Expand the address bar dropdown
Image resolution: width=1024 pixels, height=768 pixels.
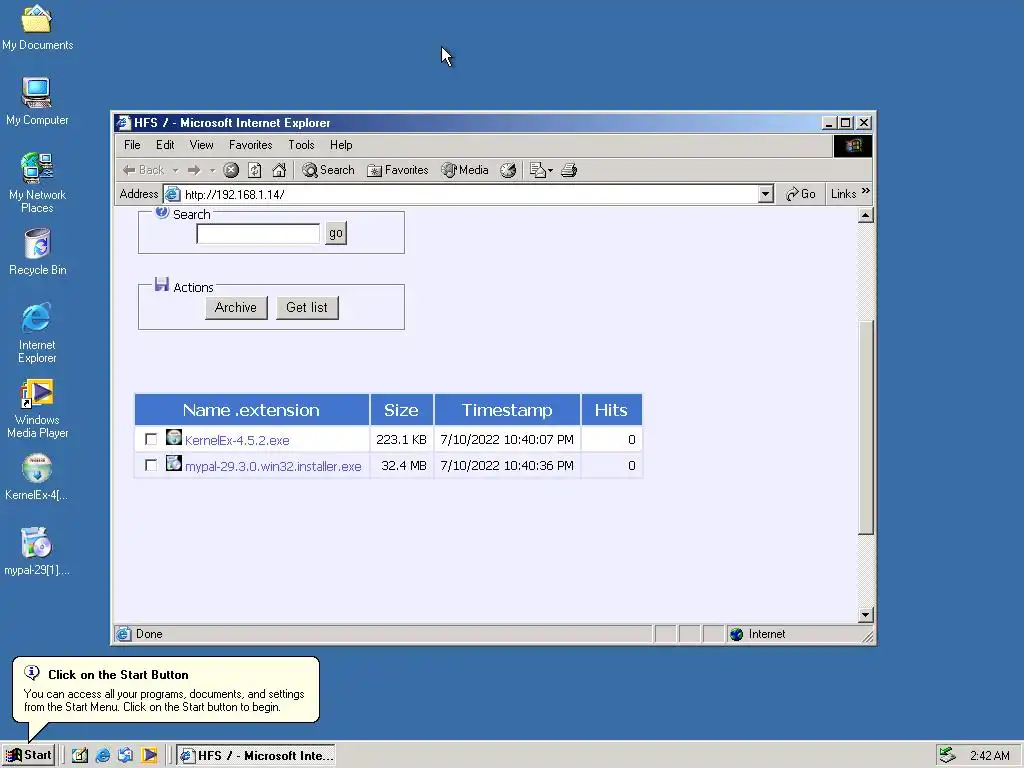point(766,194)
